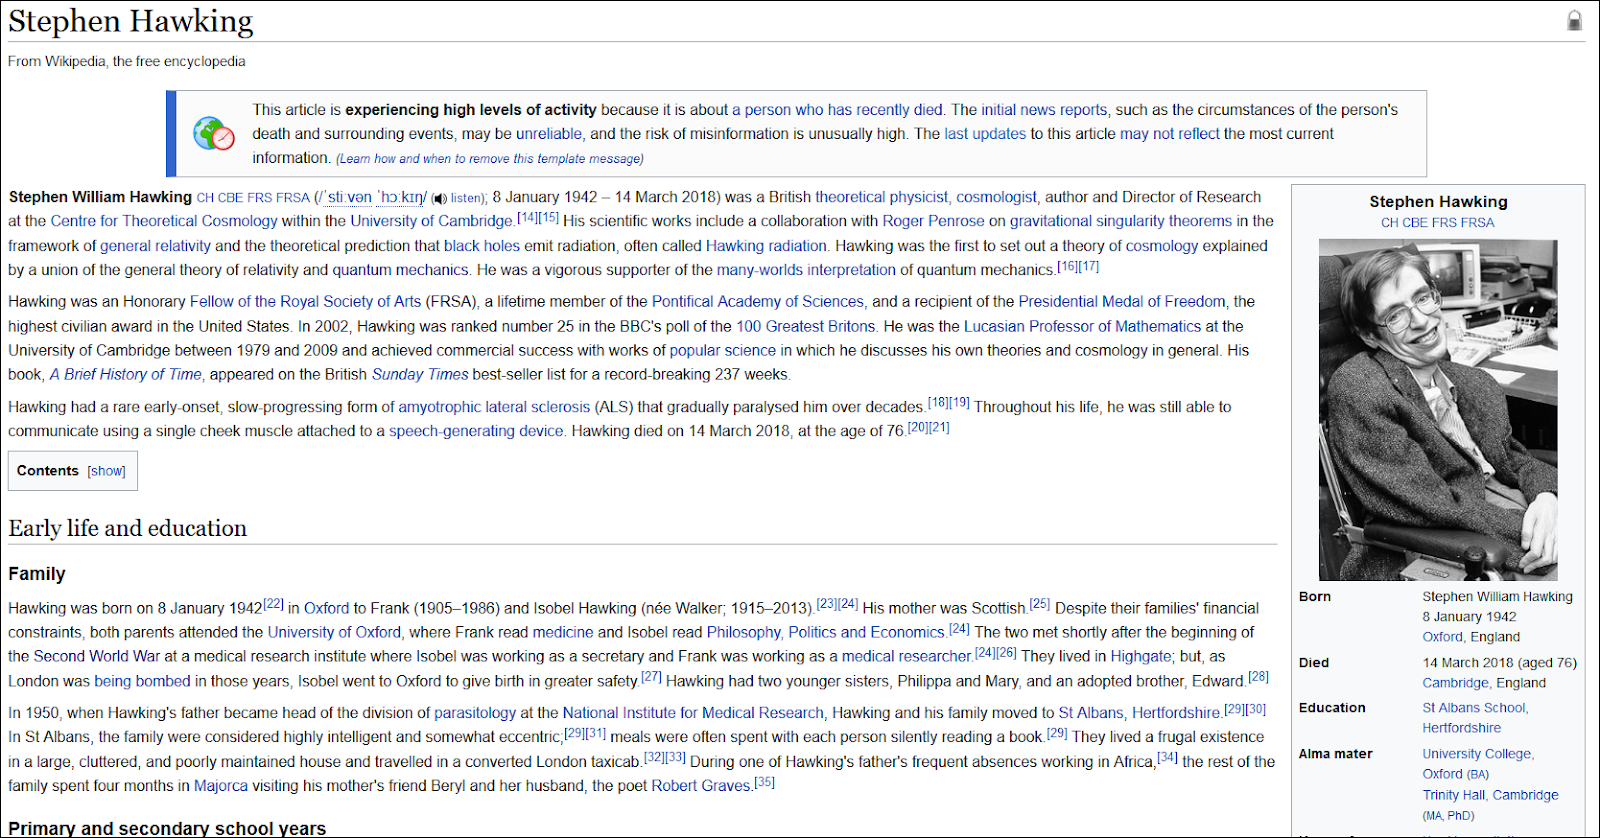Screen dimensions: 1600x838
Task: Open 'Fellow of the Royal Society of Arts' link
Action: [305, 302]
